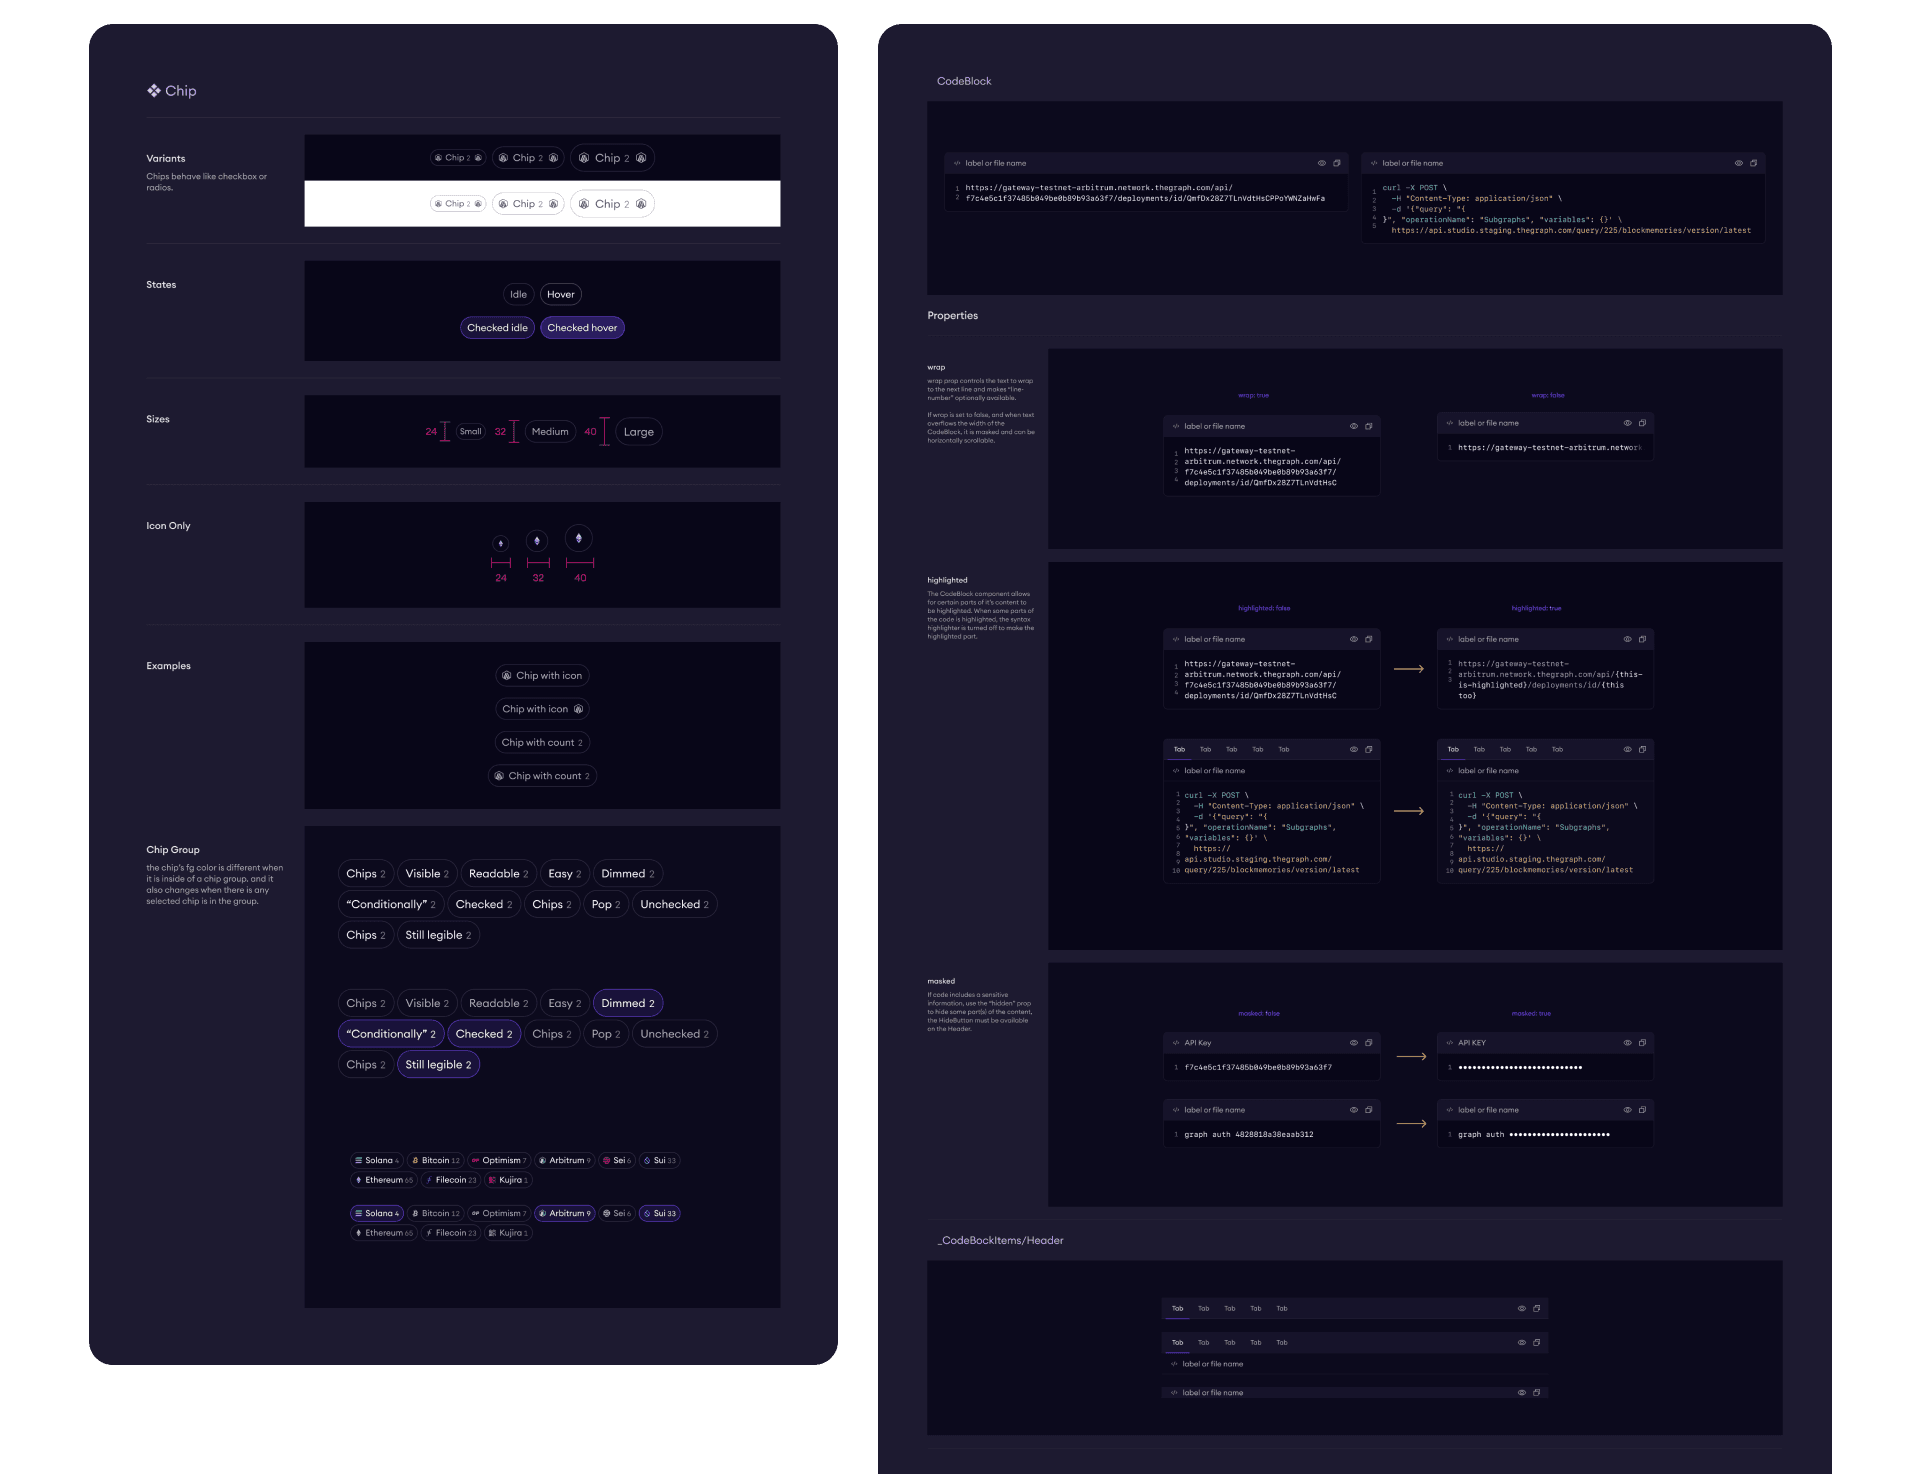Select second Tab on the tabbed curl block below highlighted: false
This screenshot has height=1474, width=1920.
click(x=1205, y=749)
